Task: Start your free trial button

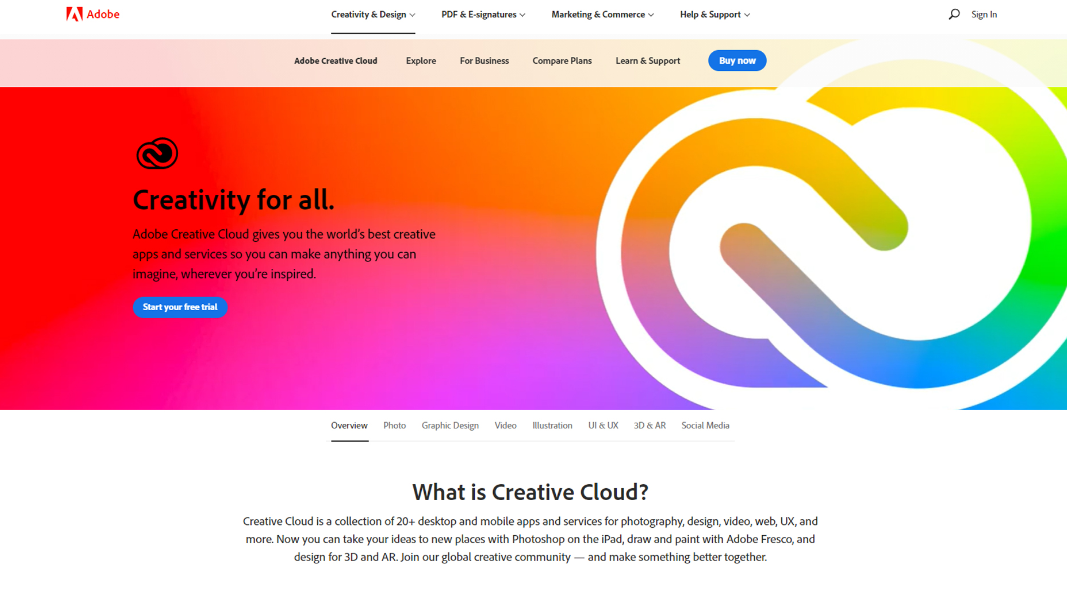Action: pos(180,307)
